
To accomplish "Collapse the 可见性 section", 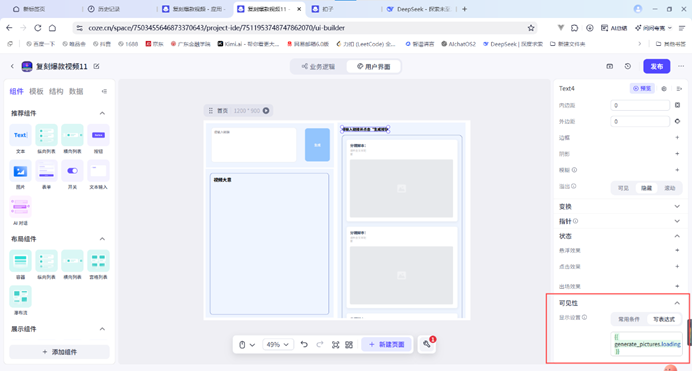I will pos(677,303).
